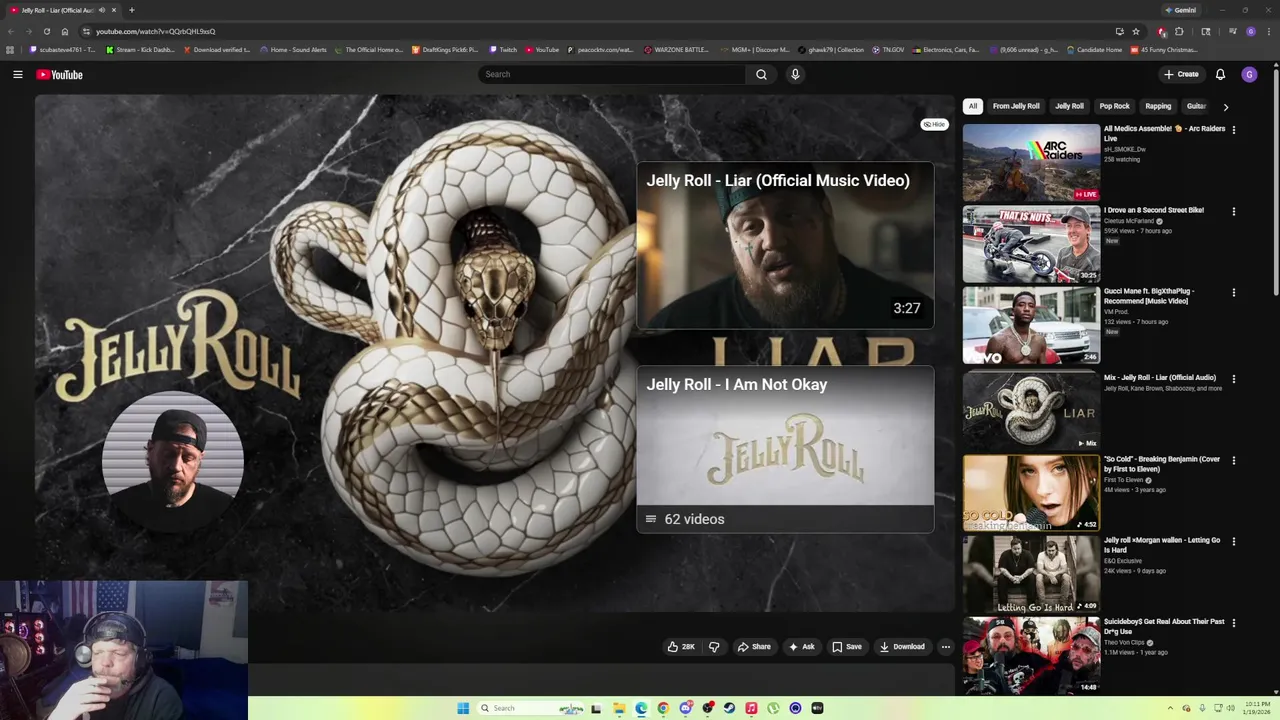This screenshot has height=720, width=1280.
Task: Open Steam from the taskbar
Action: click(x=729, y=708)
